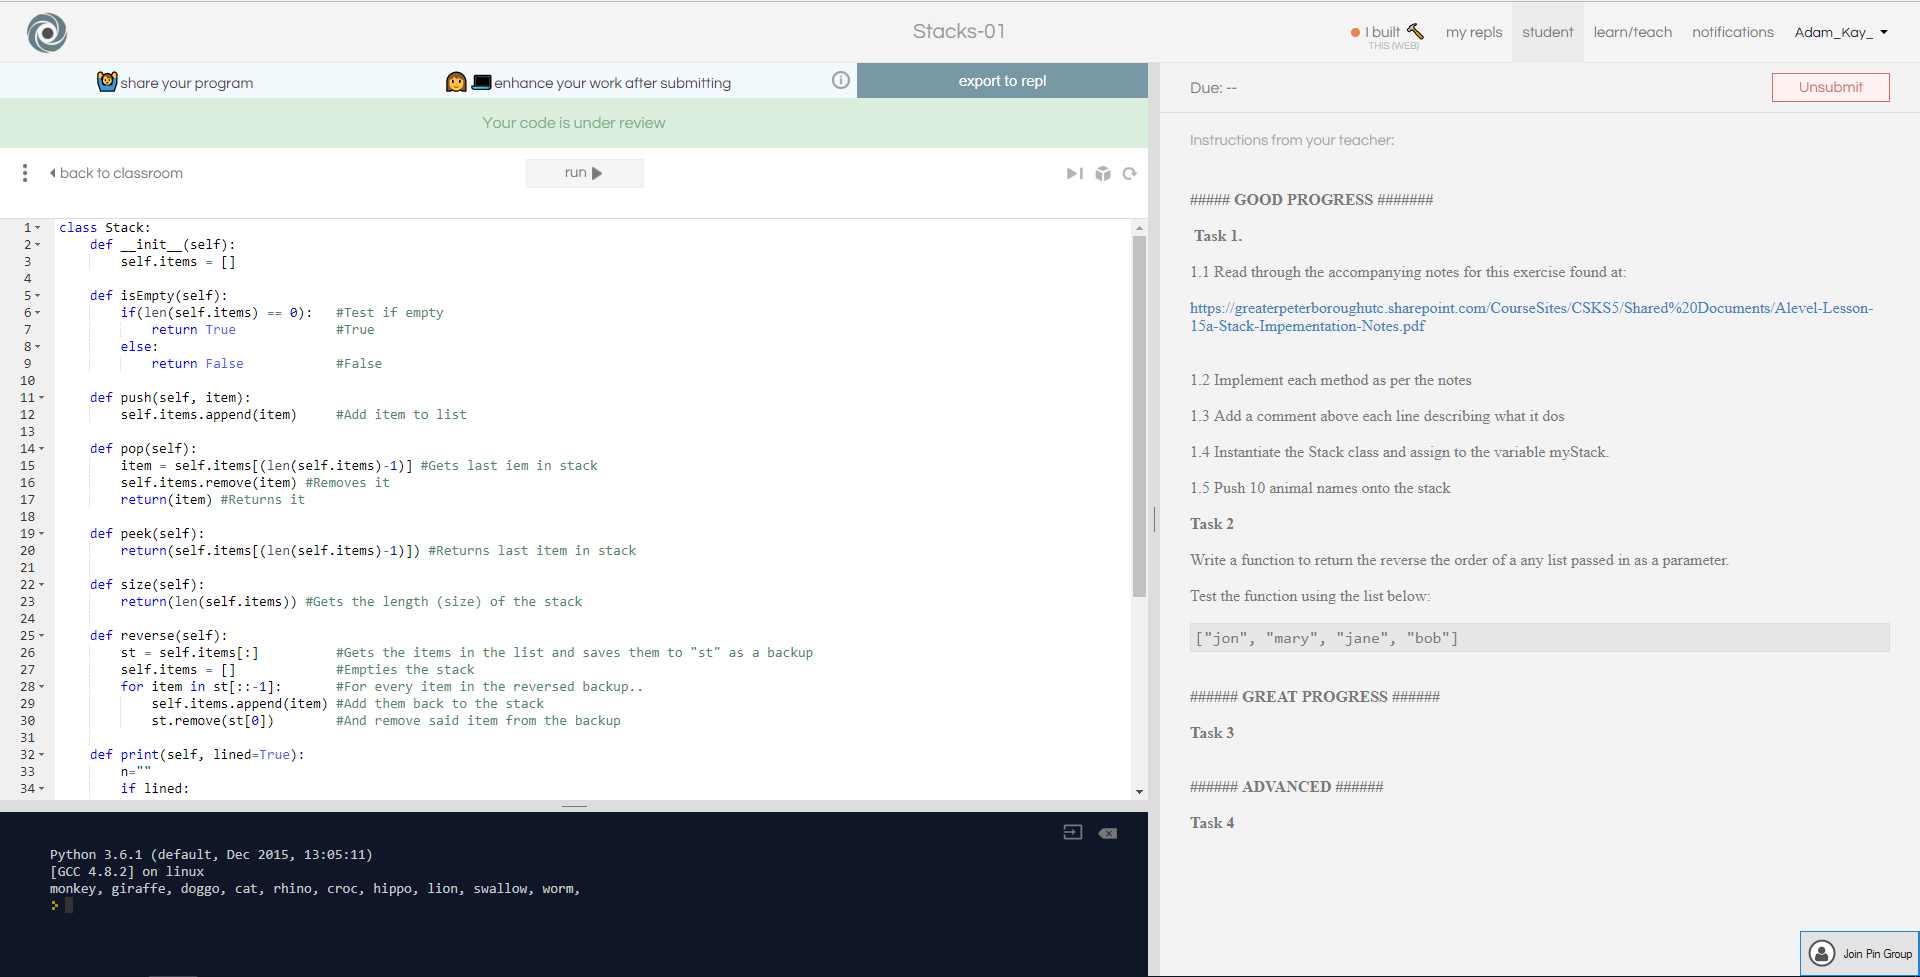
Task: Click the 'Task 2' heading
Action: point(1212,524)
